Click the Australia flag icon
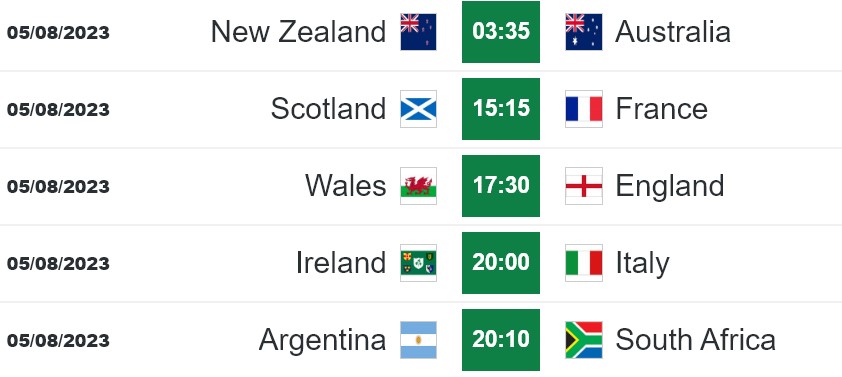 [x=584, y=32]
